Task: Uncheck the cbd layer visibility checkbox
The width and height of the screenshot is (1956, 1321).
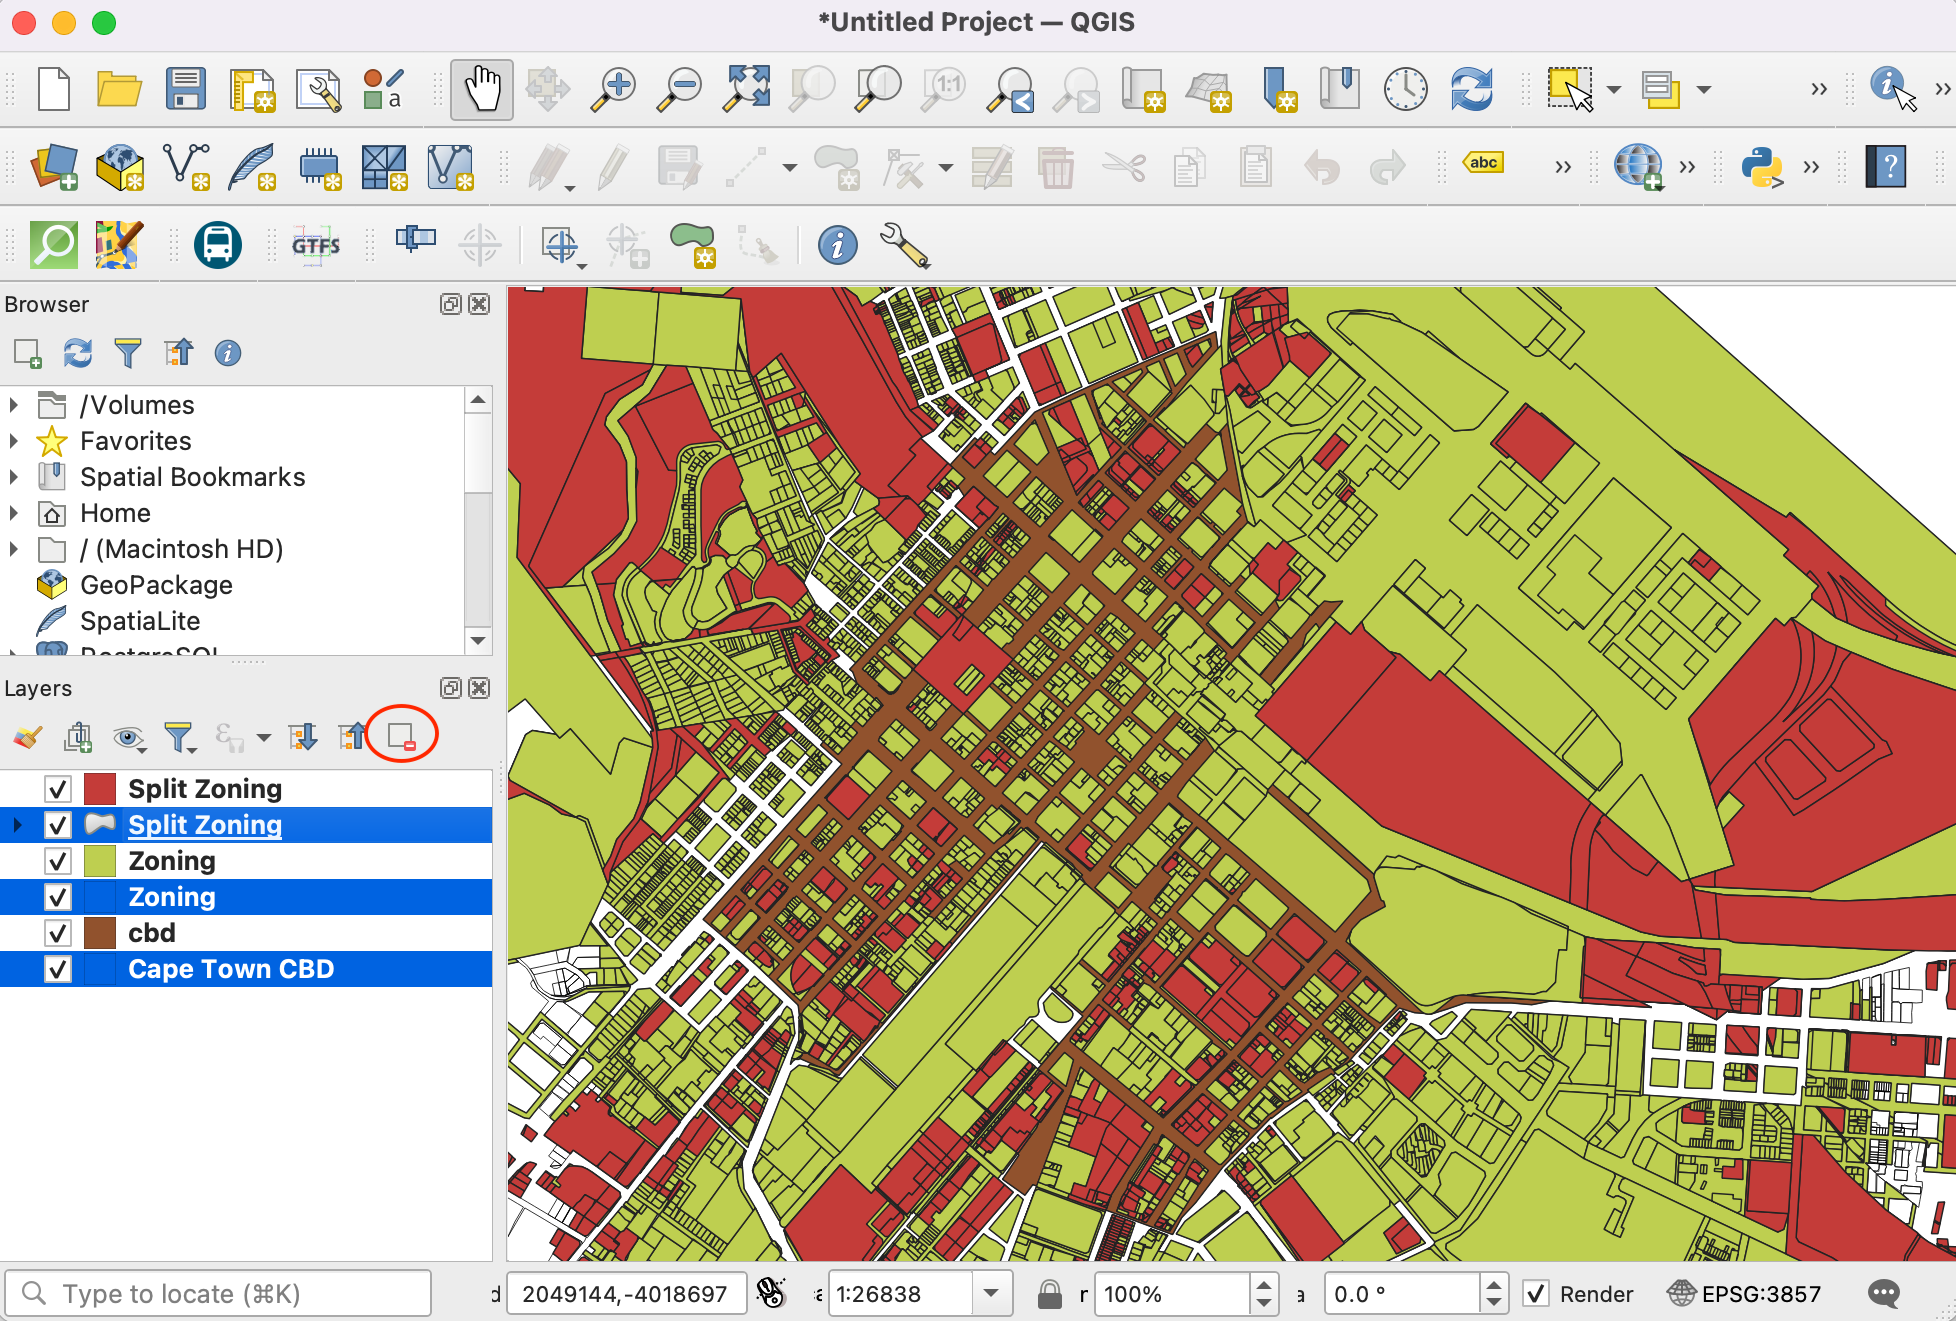Action: coord(58,933)
